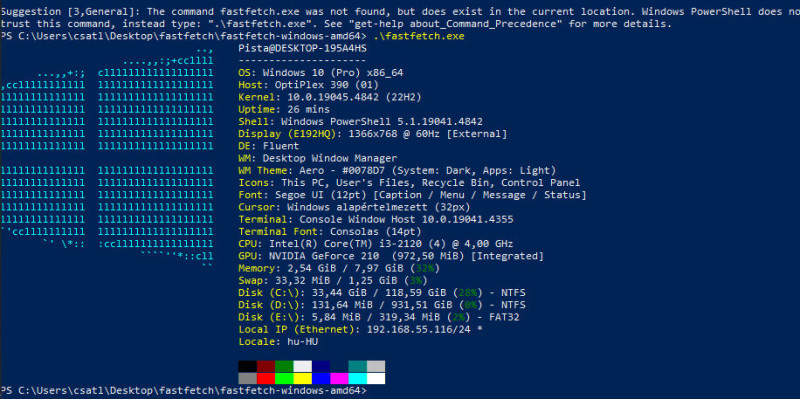
Task: Choose the yellow color block
Action: pos(303,378)
